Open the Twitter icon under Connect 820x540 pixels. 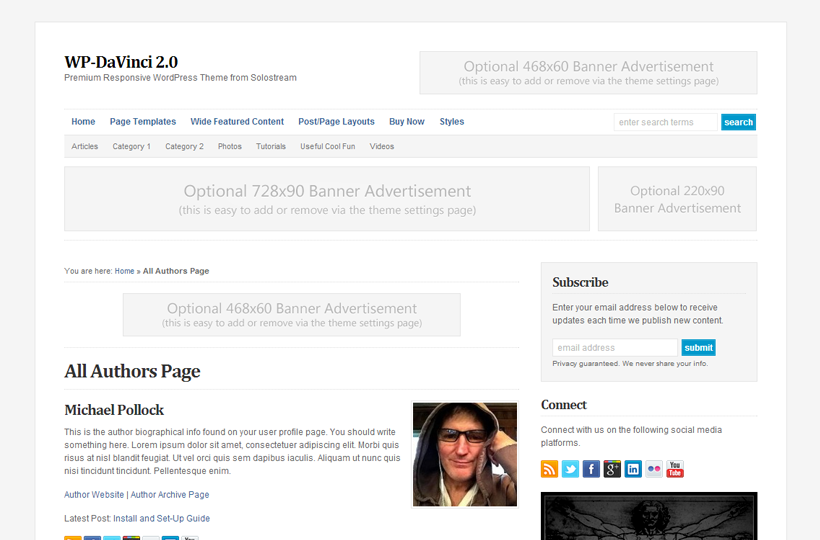(570, 469)
